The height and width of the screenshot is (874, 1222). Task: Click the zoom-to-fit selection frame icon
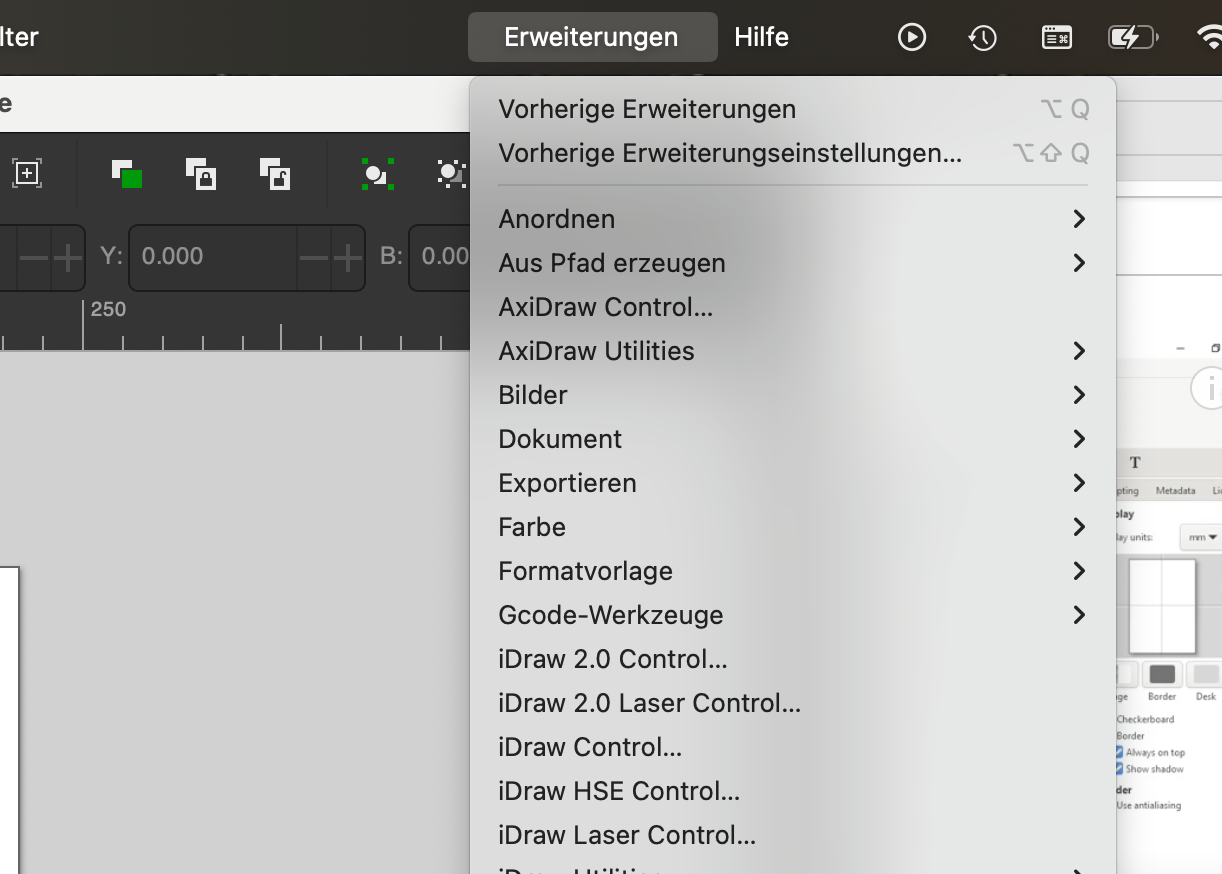[27, 173]
